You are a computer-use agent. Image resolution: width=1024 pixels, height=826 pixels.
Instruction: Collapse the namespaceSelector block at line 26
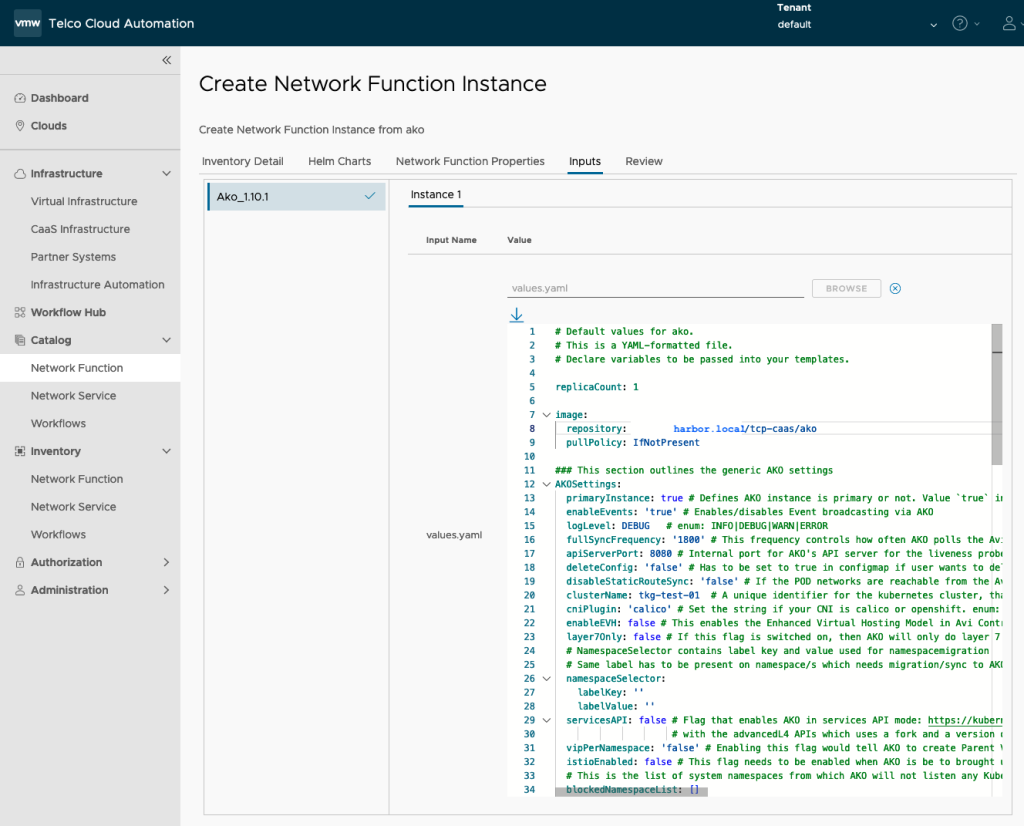tap(546, 678)
